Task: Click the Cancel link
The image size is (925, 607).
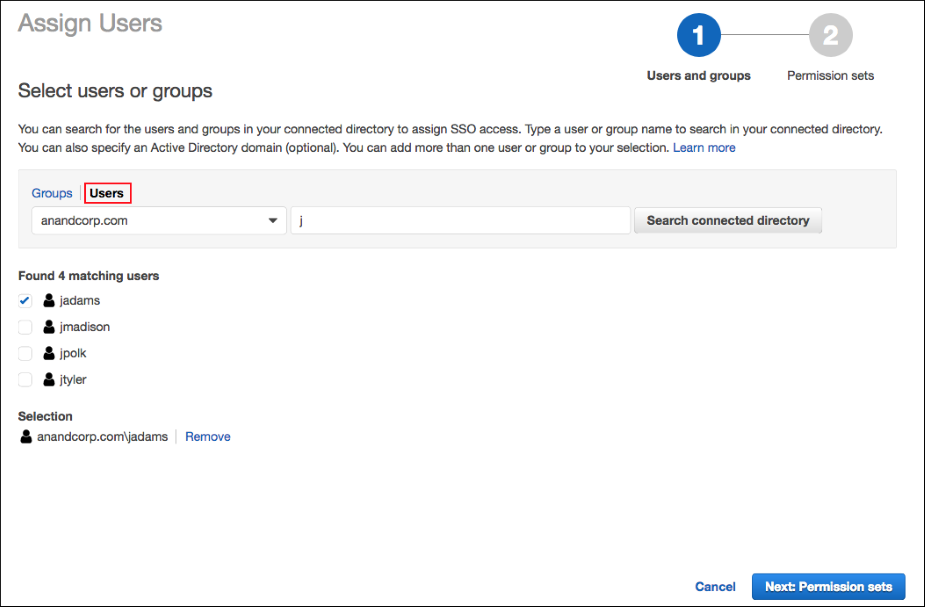Action: [x=714, y=586]
